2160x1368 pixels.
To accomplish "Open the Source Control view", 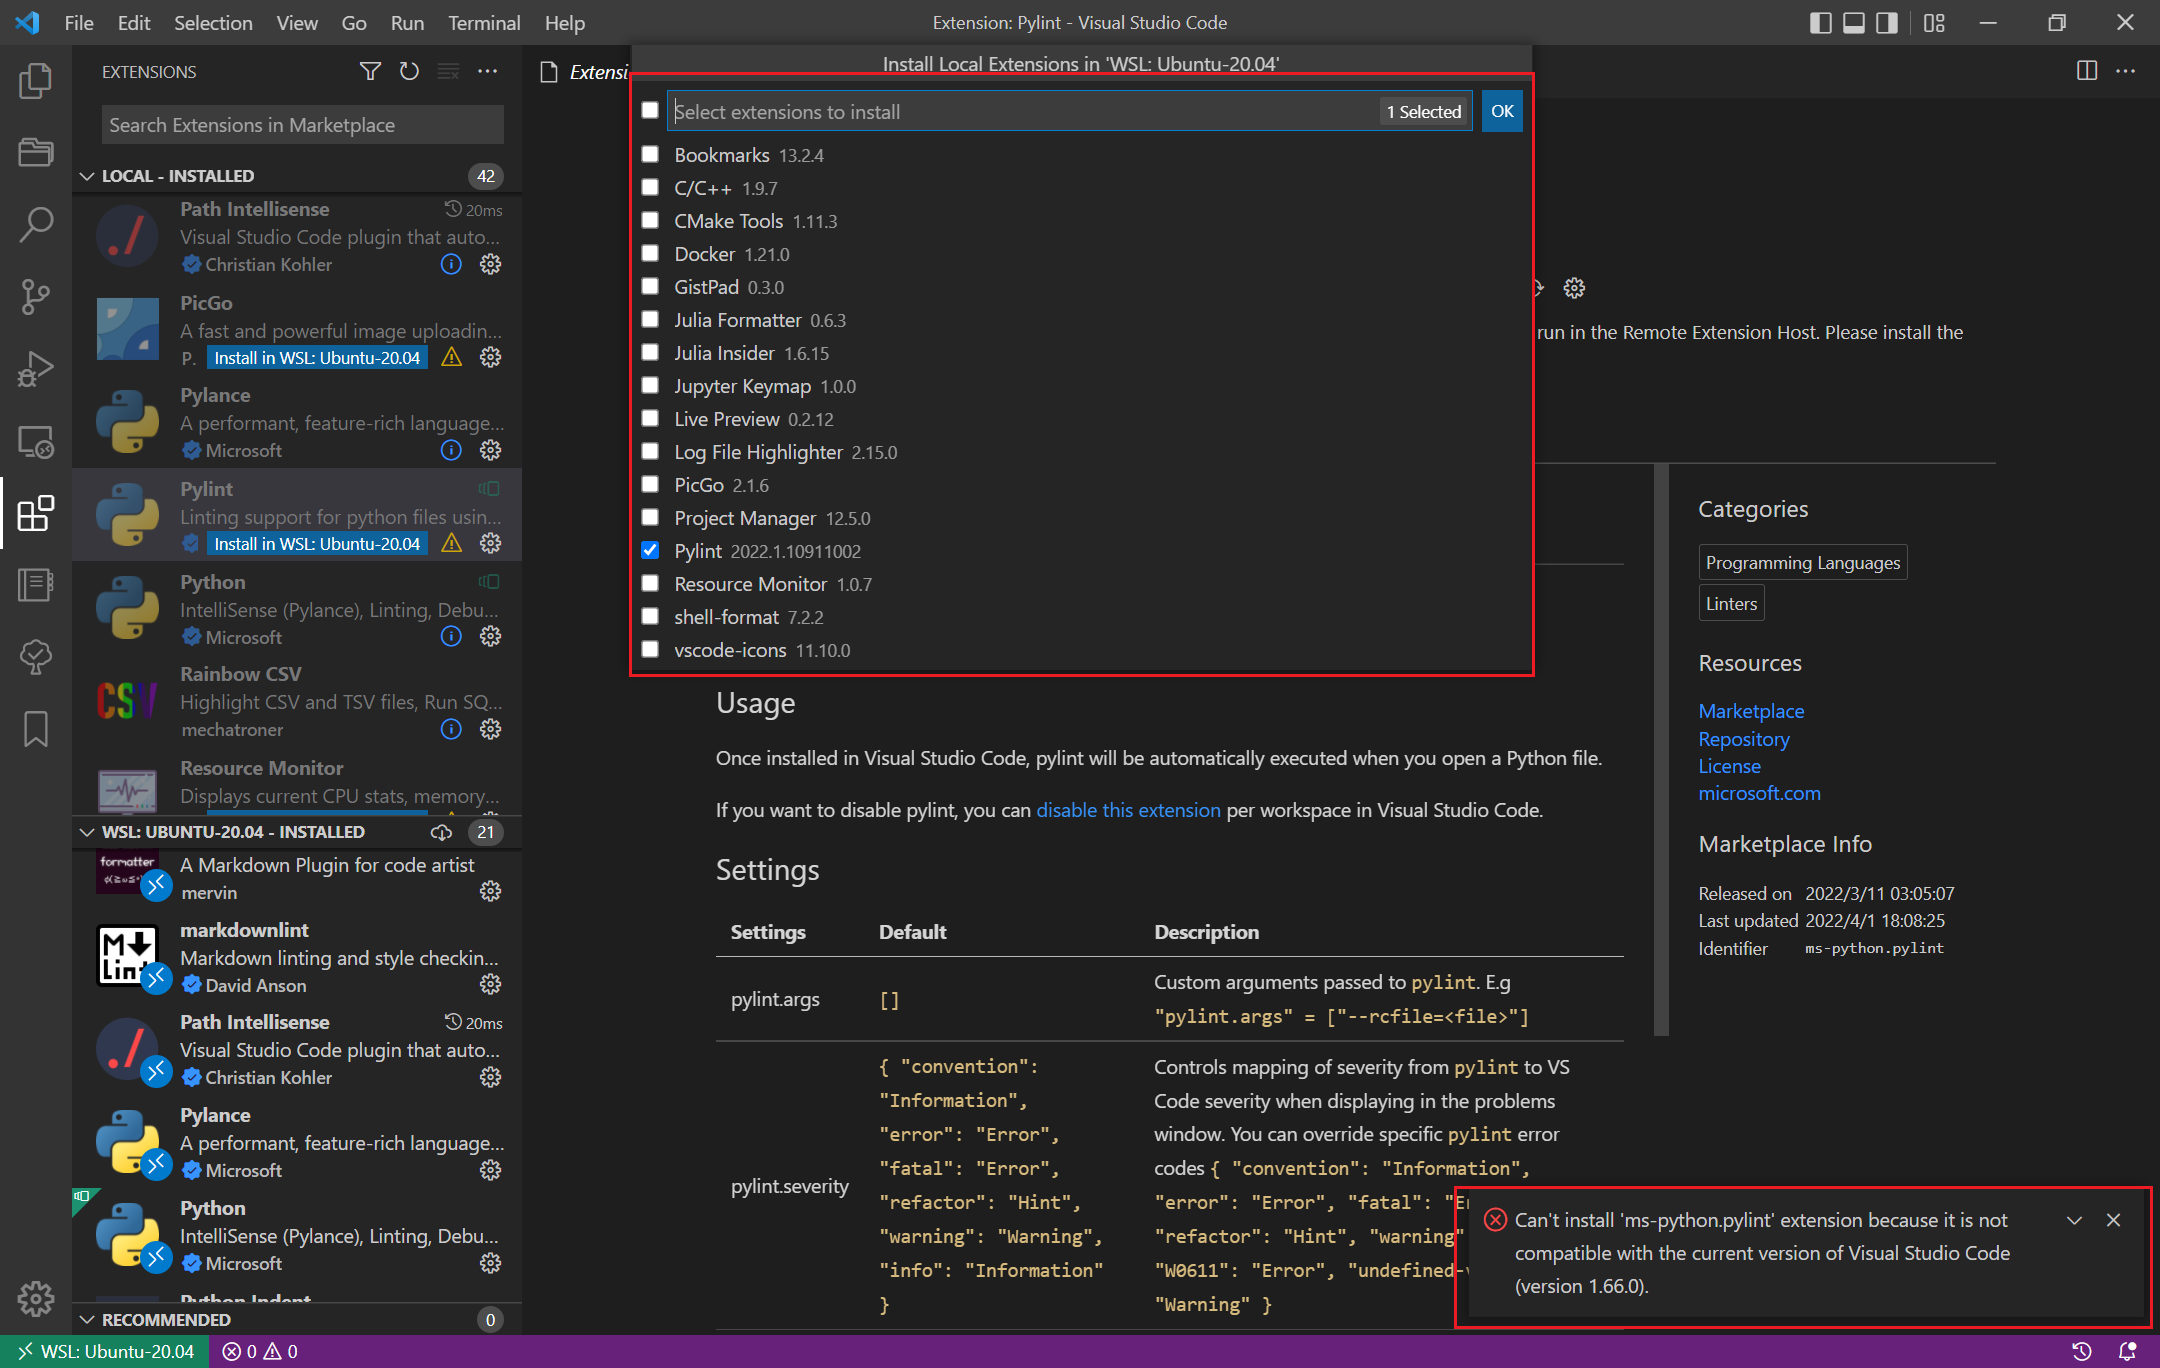I will pos(36,296).
